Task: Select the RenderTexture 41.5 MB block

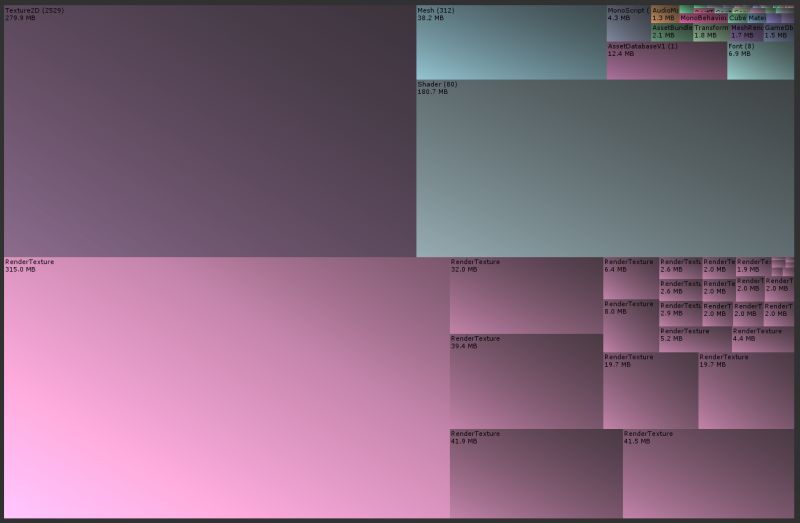Action: [708, 474]
